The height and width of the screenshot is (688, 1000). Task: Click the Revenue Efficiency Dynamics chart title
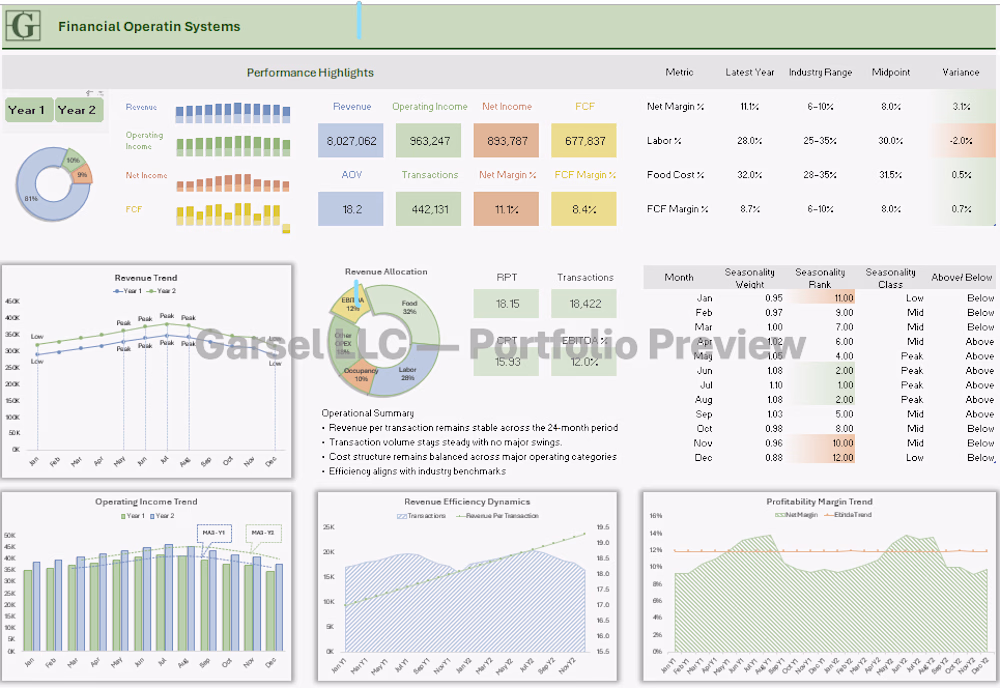pyautogui.click(x=467, y=502)
